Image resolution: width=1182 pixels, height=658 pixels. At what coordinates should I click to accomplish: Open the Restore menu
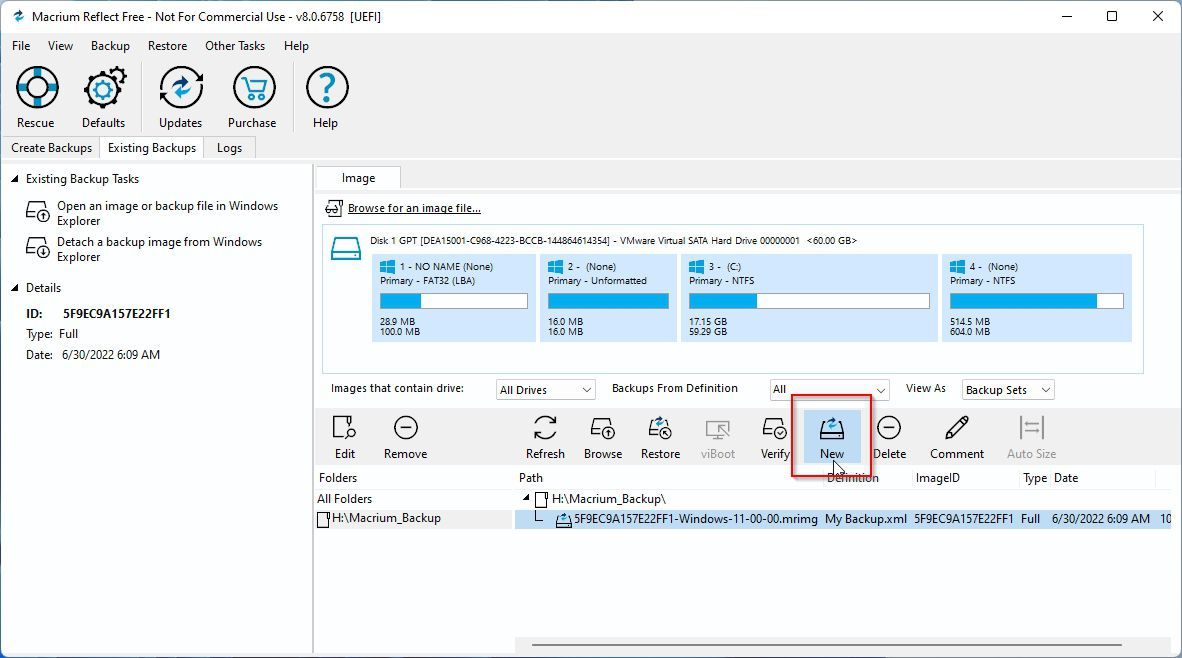click(167, 46)
